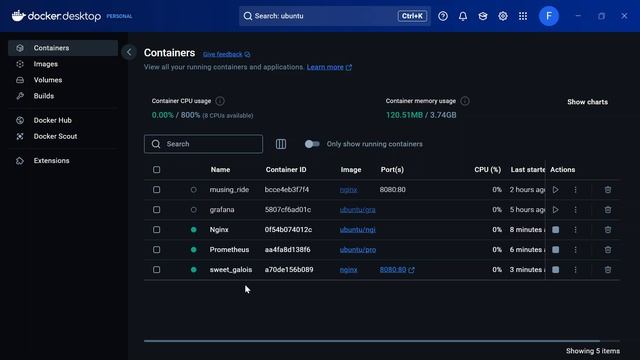The width and height of the screenshot is (640, 360).
Task: Open the Prometheus container name
Action: tap(229, 250)
